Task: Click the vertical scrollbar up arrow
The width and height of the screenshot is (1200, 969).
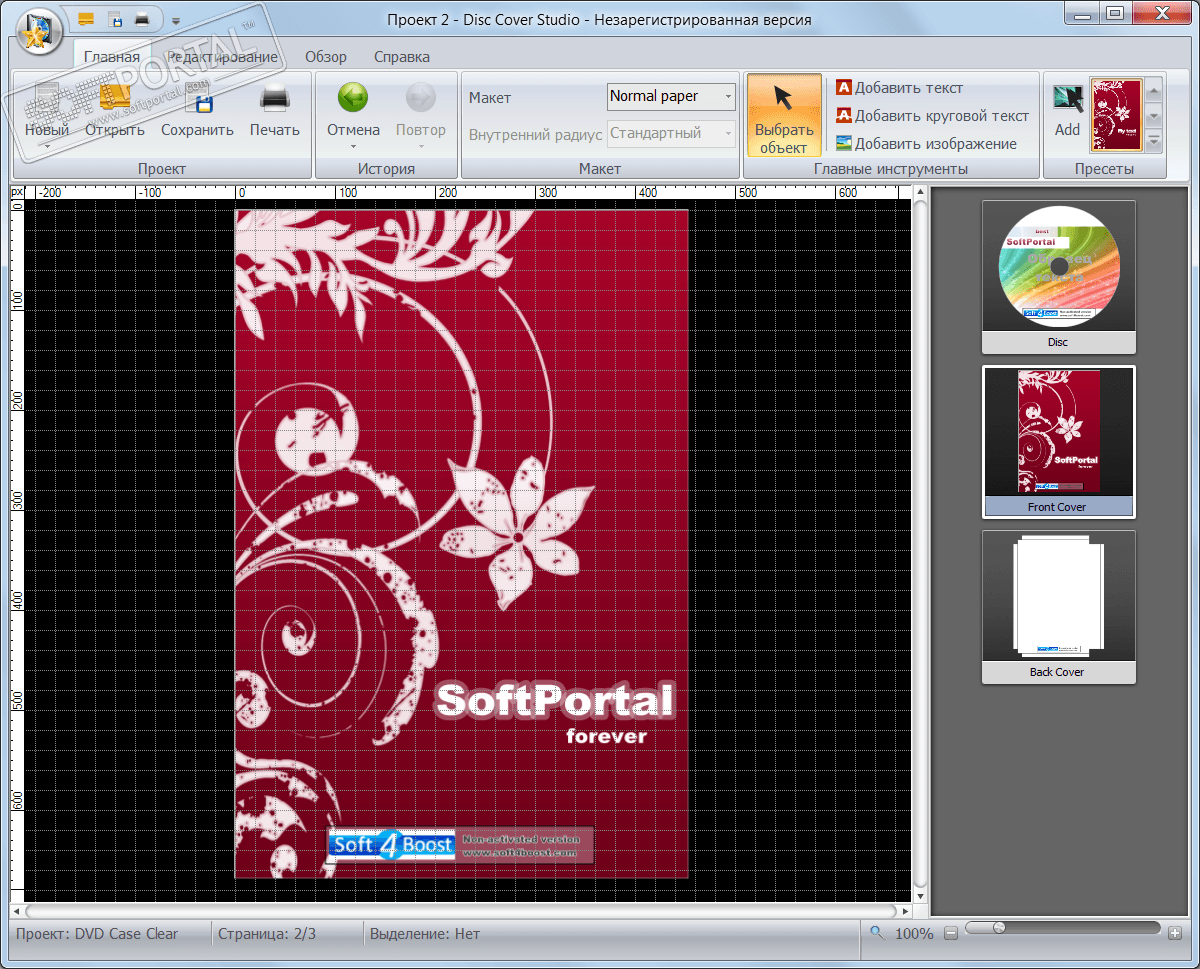Action: click(x=920, y=193)
